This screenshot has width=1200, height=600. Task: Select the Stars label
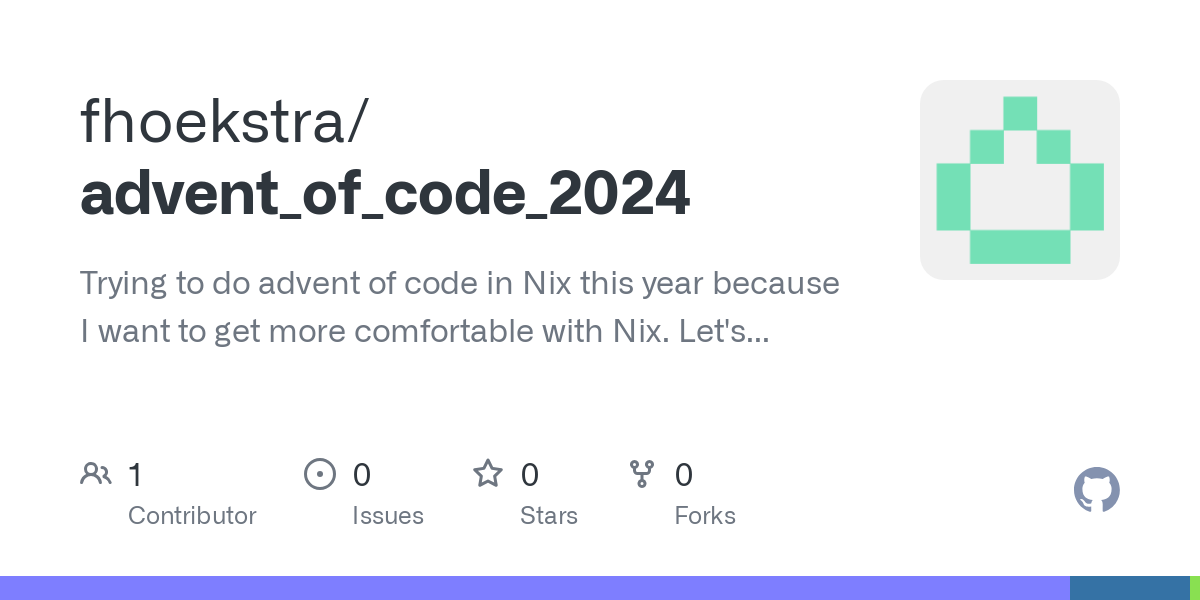point(549,516)
